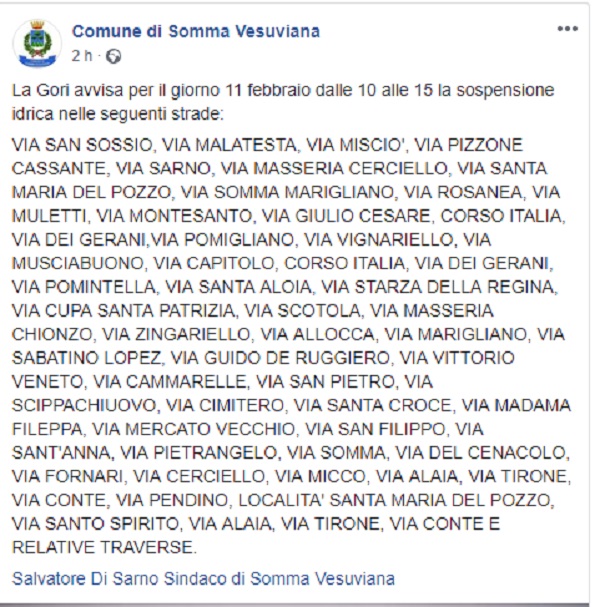Open the Comune di Somma Vesuviana page name

[x=196, y=31]
